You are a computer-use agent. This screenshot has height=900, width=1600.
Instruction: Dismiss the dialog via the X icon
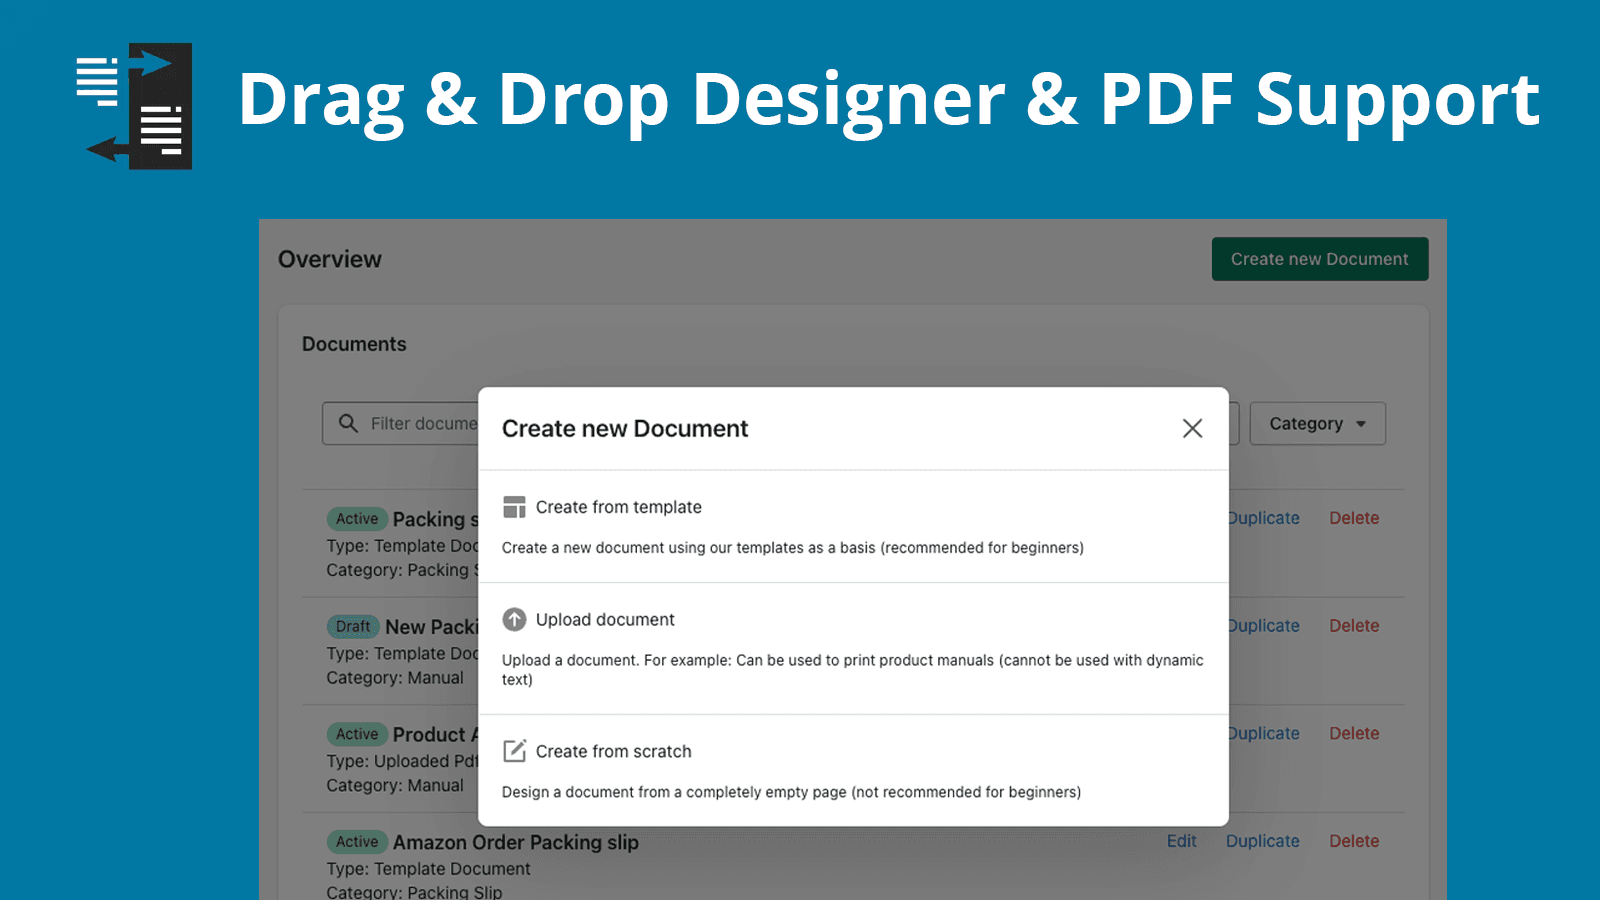pos(1192,428)
